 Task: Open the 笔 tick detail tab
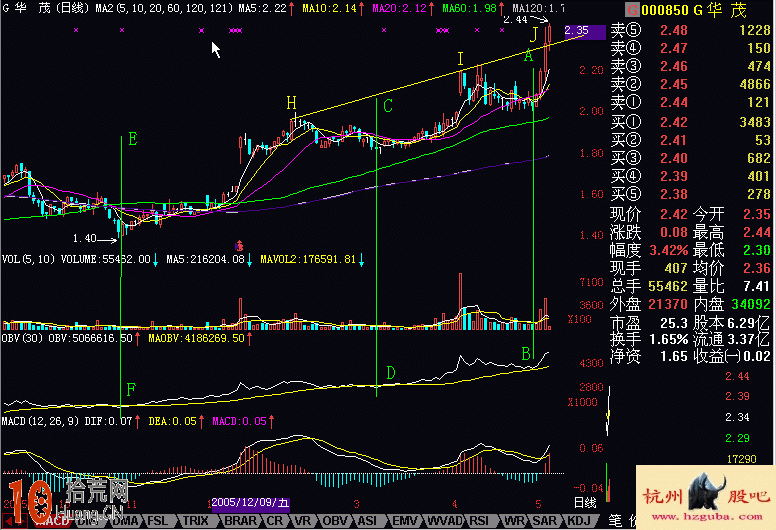(615, 521)
